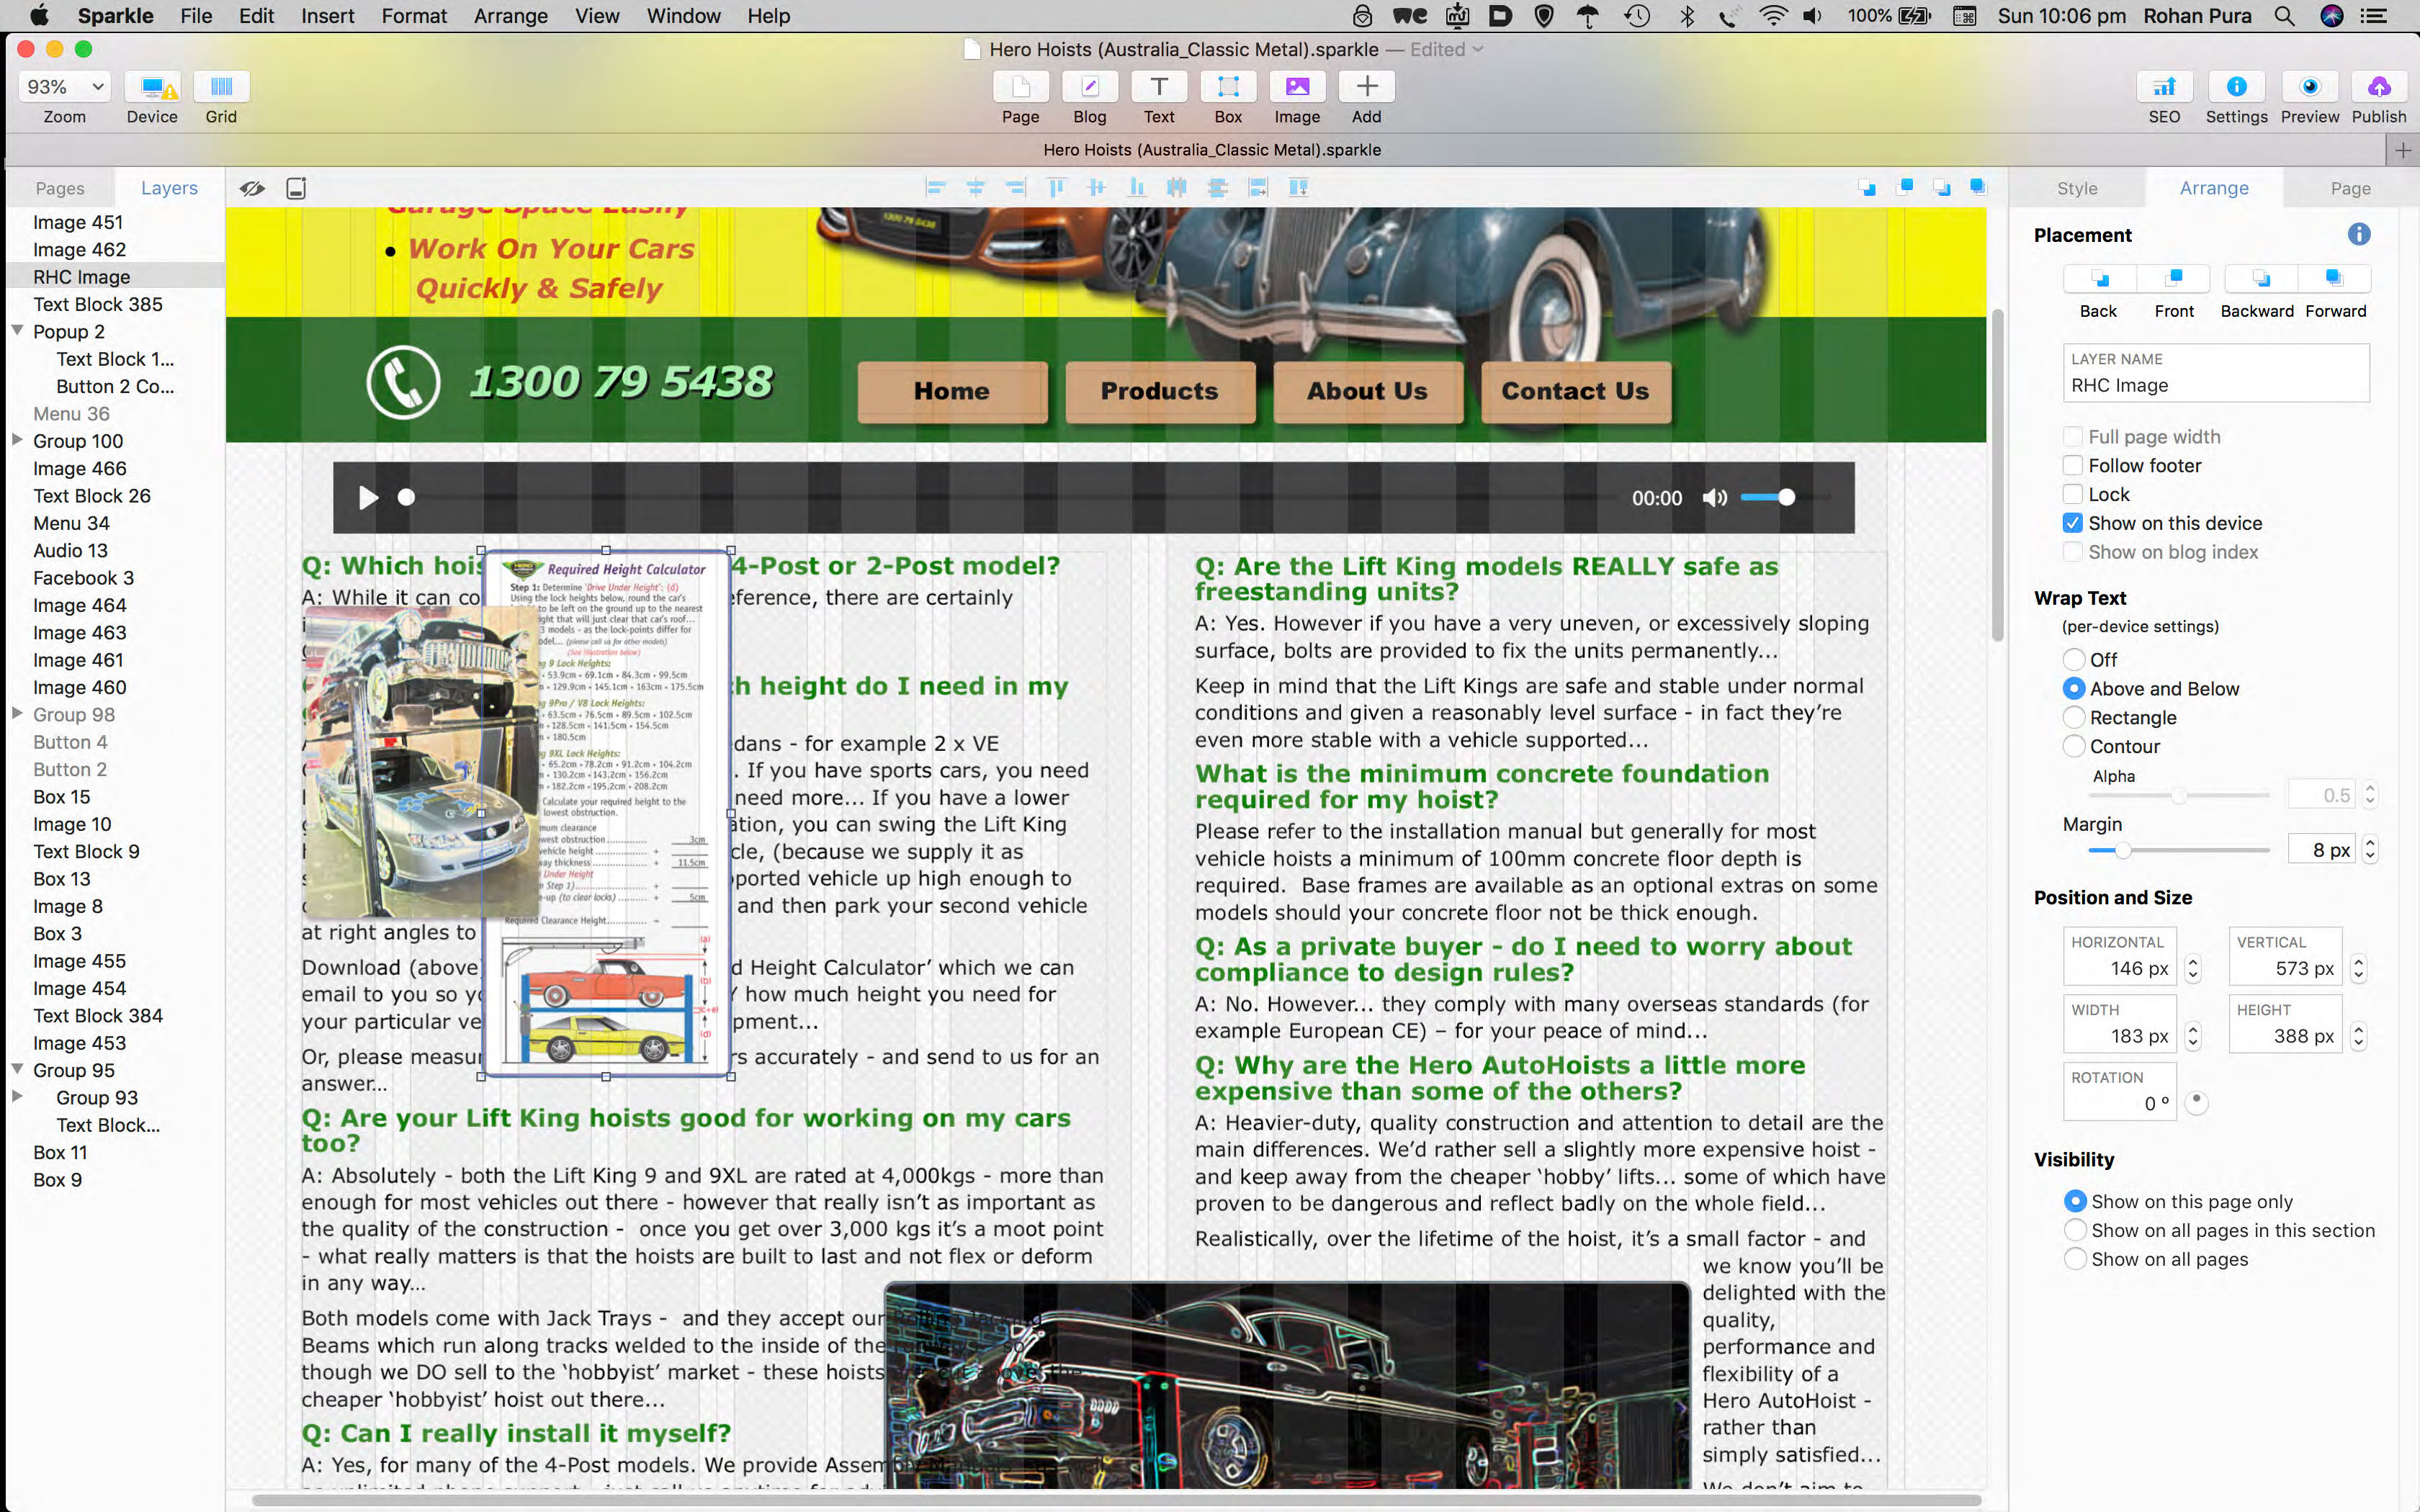
Task: Open the Page inspector tab
Action: 2350,188
